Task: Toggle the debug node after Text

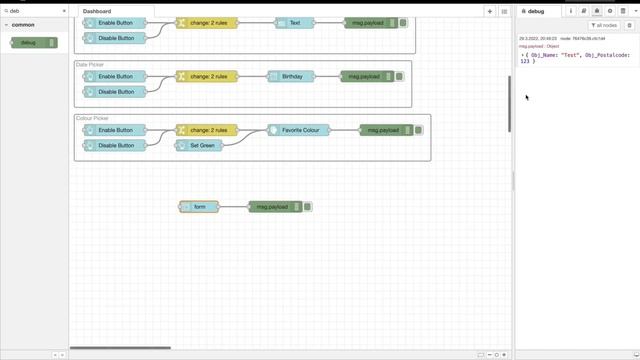Action: (403, 23)
